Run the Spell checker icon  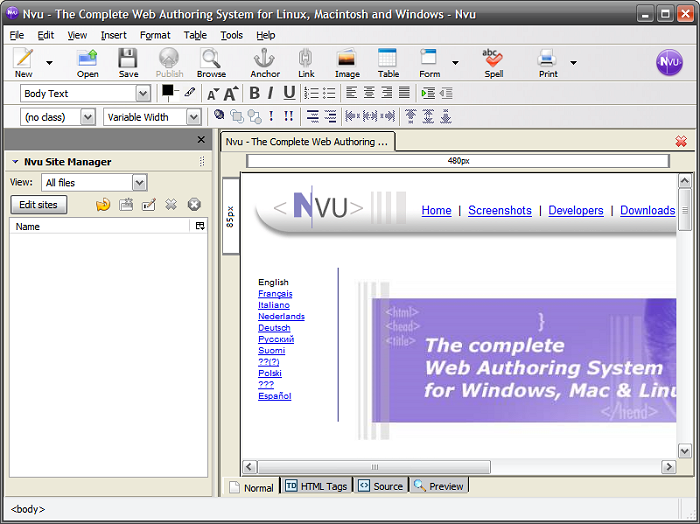[x=493, y=63]
